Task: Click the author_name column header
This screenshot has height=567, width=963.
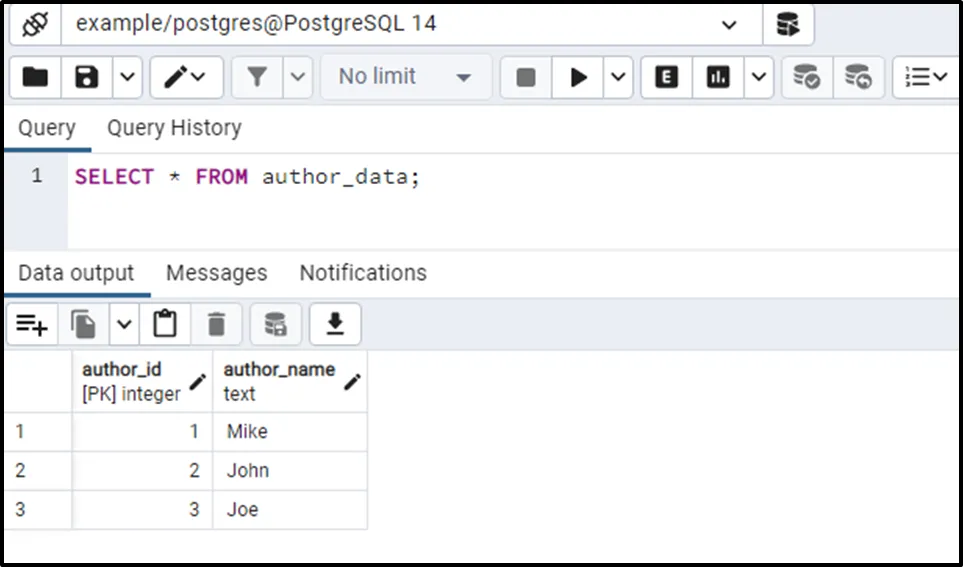Action: (x=279, y=370)
